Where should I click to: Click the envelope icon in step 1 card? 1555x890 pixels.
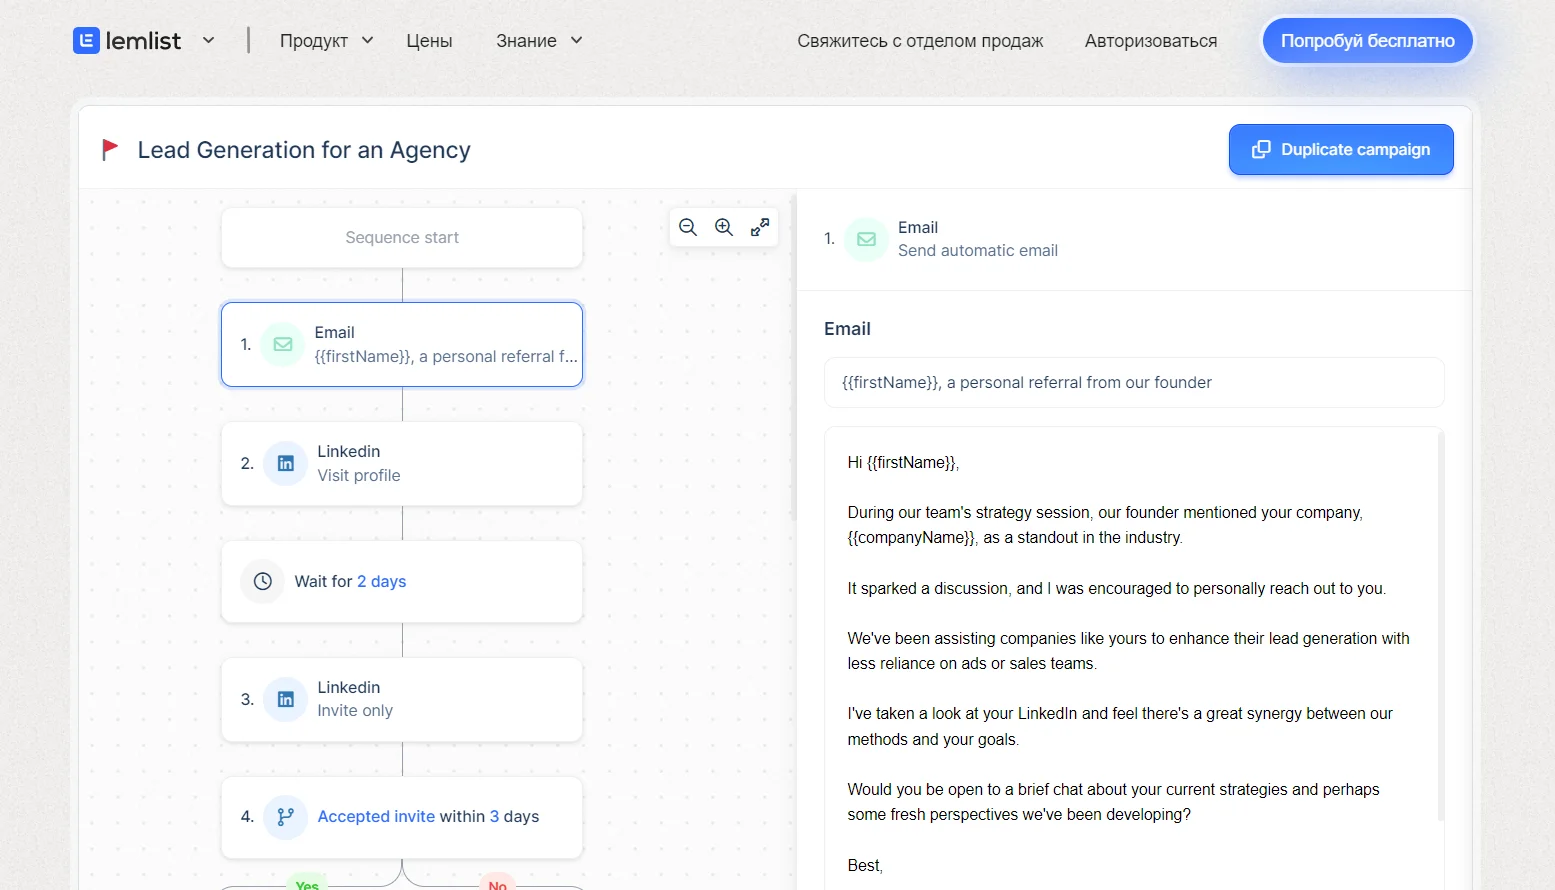point(283,345)
